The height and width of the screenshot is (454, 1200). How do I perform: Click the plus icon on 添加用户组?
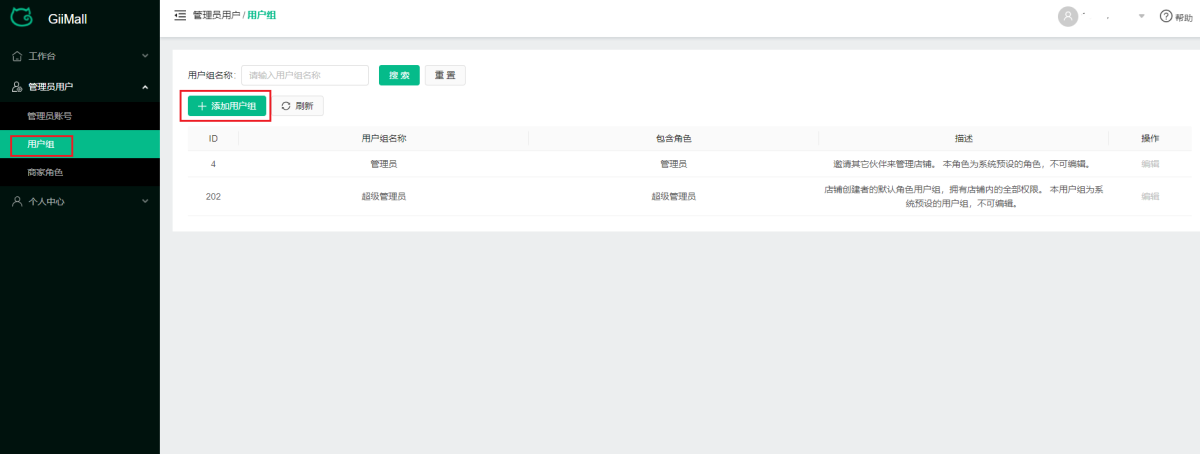coord(202,106)
